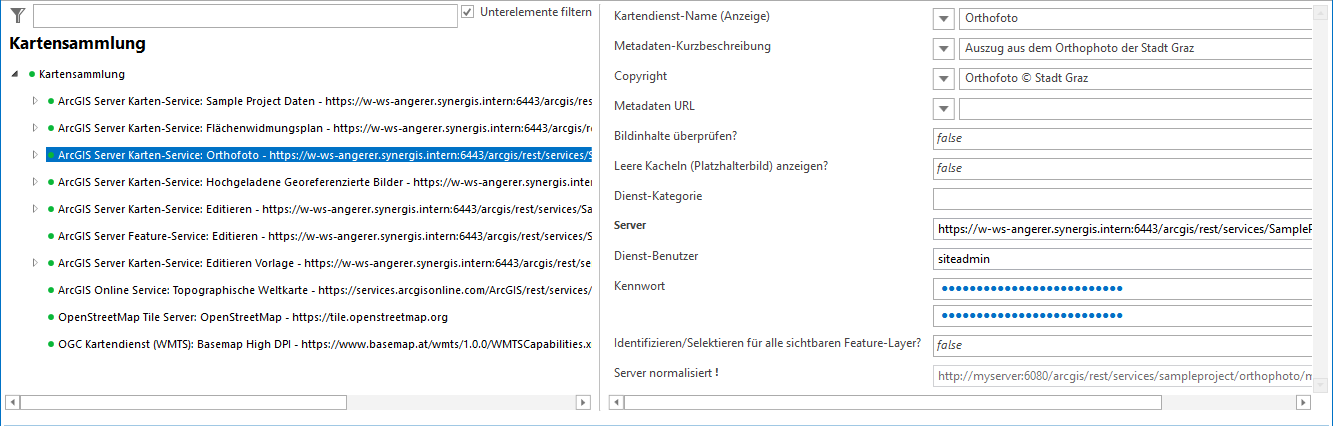Click left arrow of properties horizontal scrollbar
1333x426 pixels.
(617, 402)
